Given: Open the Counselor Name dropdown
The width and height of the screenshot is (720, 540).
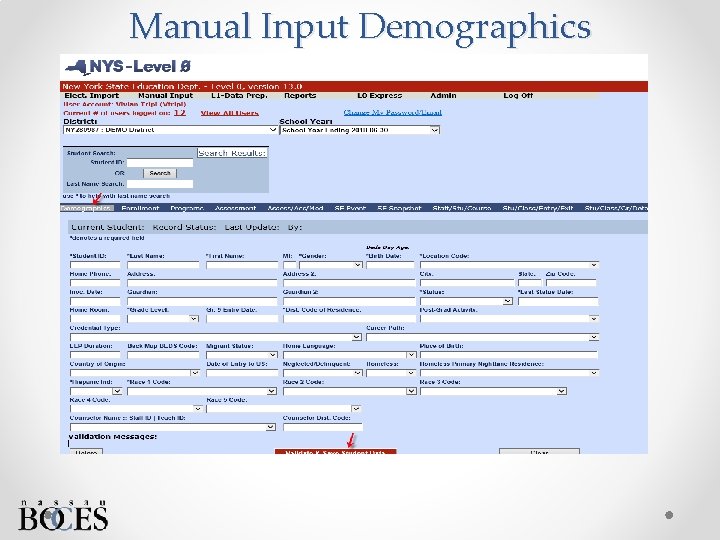Looking at the screenshot, I should tap(173, 427).
